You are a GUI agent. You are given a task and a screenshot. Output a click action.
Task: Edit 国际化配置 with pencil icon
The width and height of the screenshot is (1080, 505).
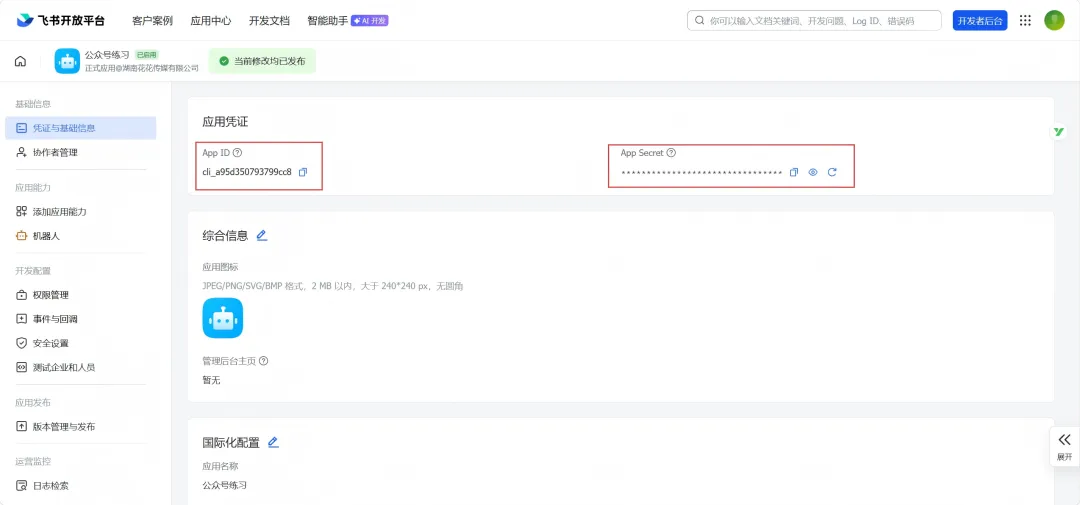[x=273, y=442]
